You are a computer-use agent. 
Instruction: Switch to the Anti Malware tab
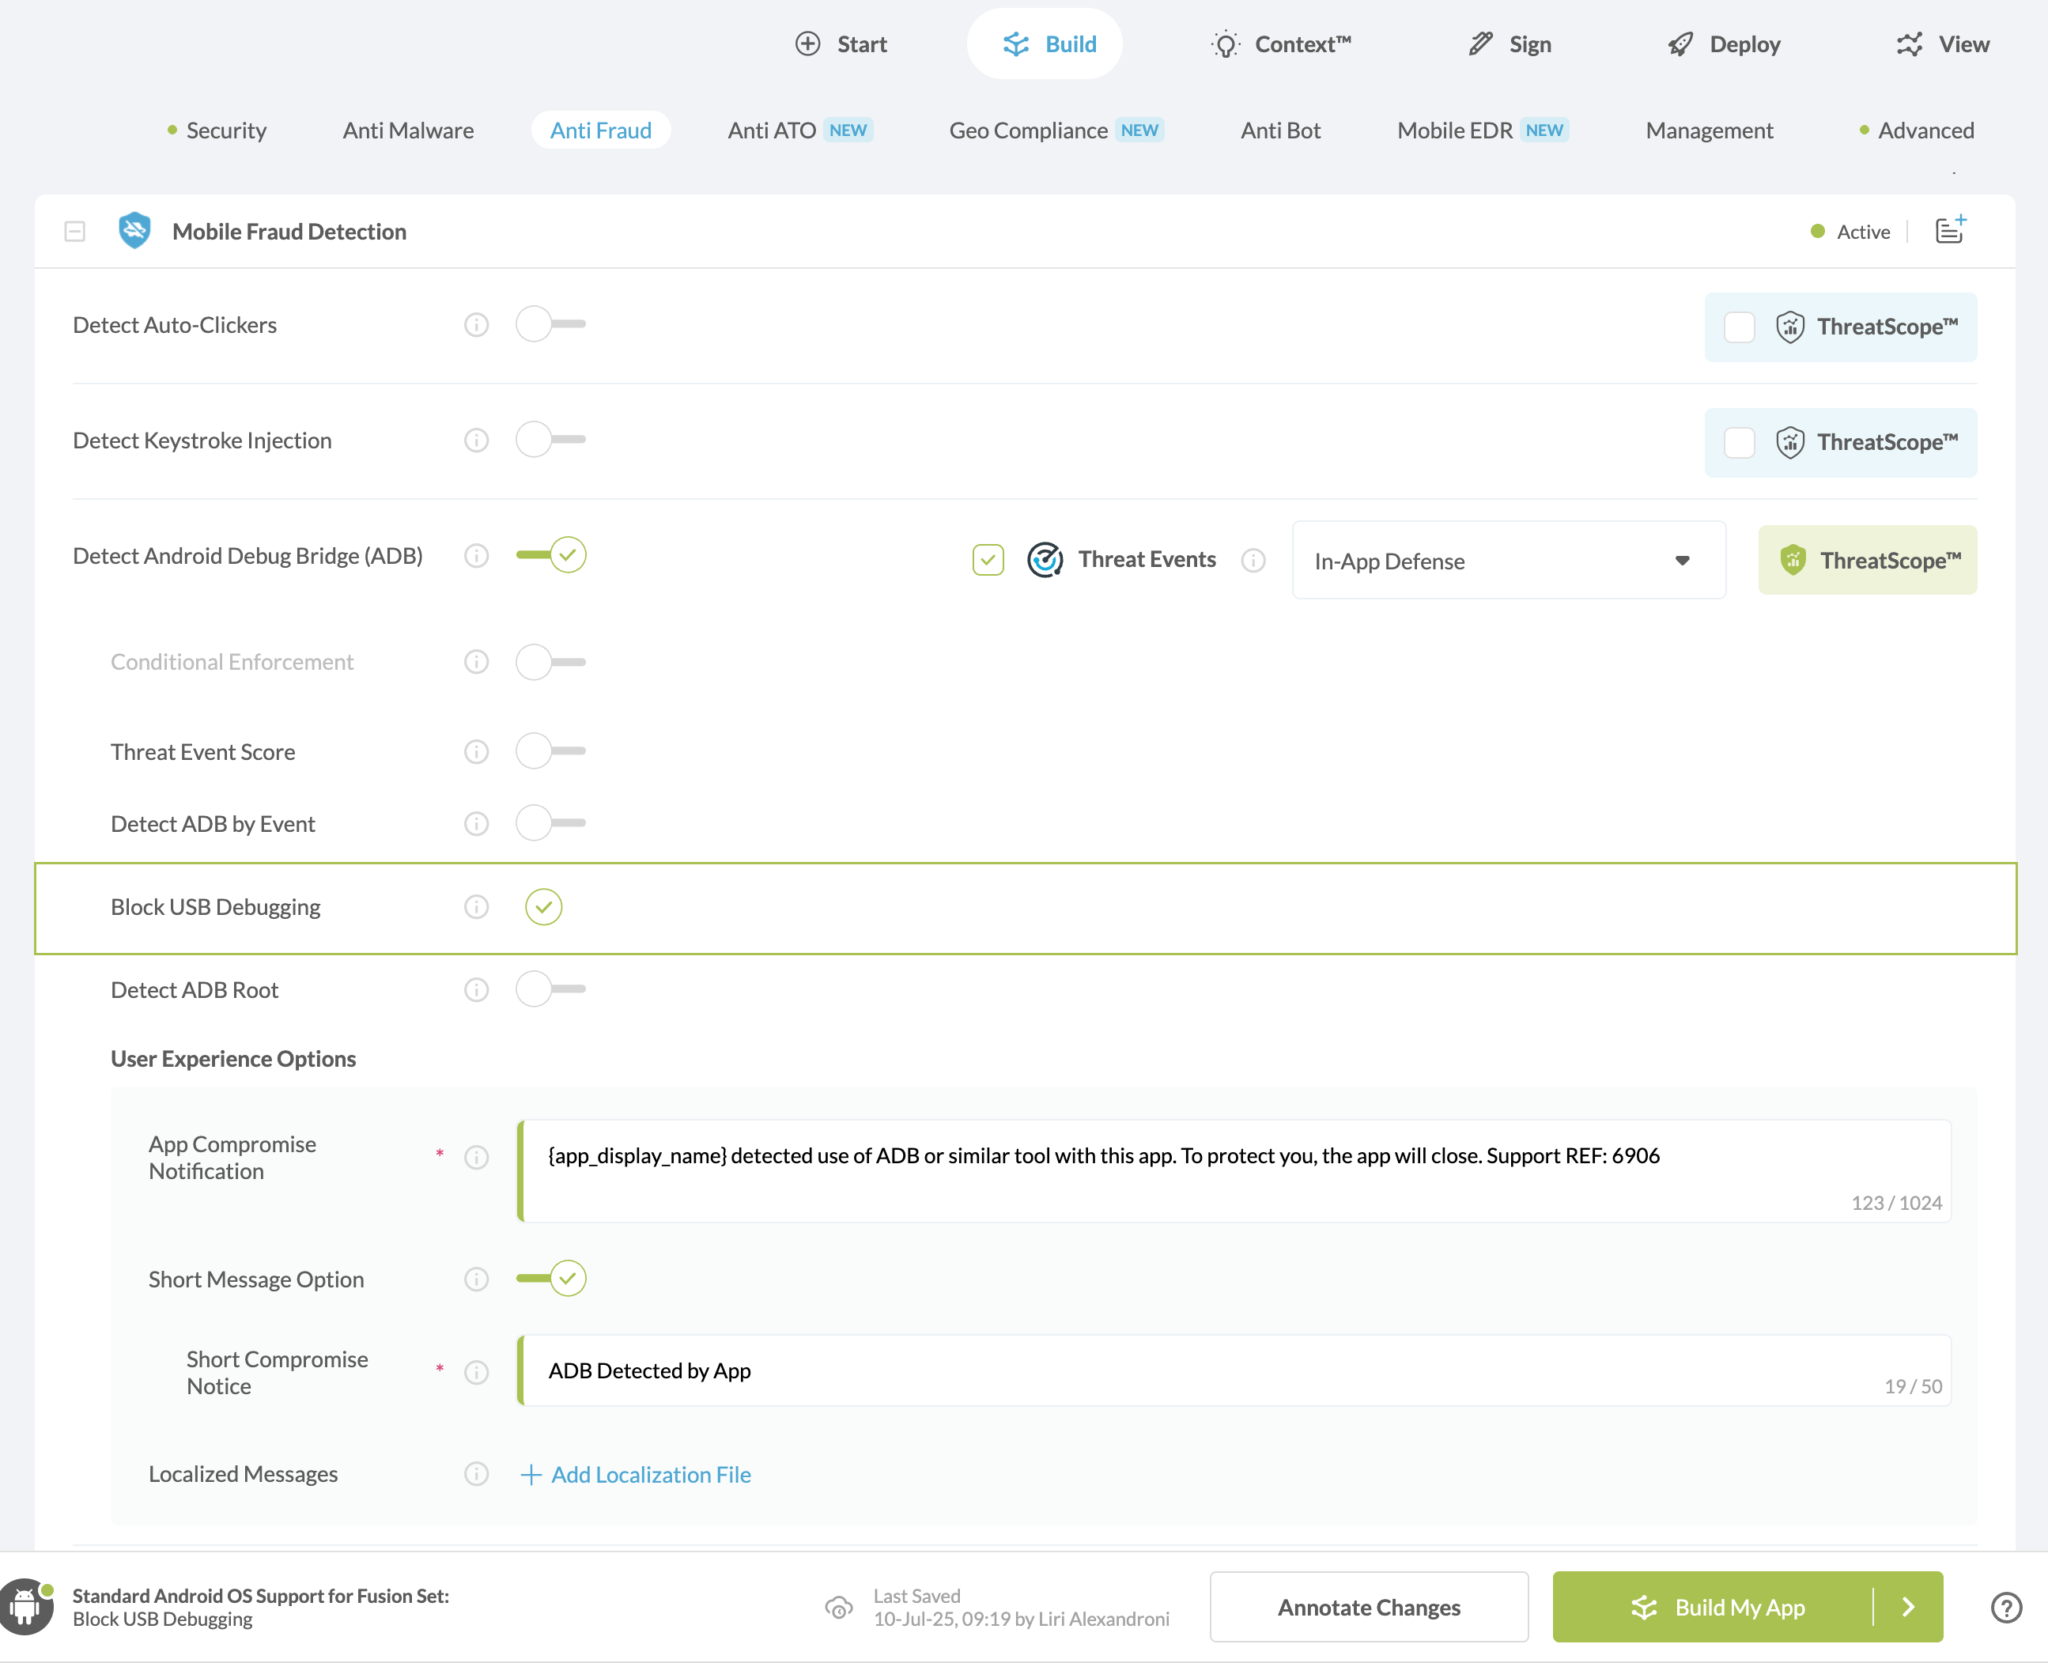[x=408, y=130]
